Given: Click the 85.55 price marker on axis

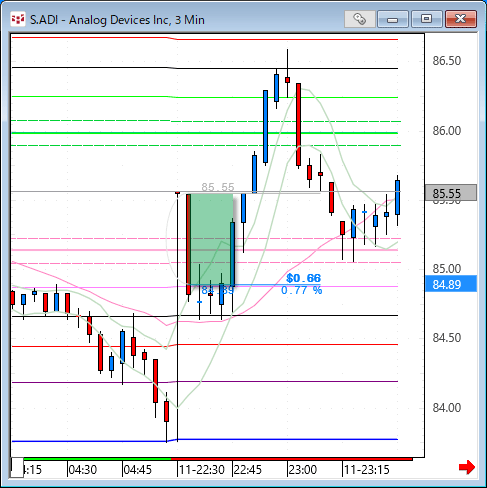Looking at the screenshot, I should point(451,193).
